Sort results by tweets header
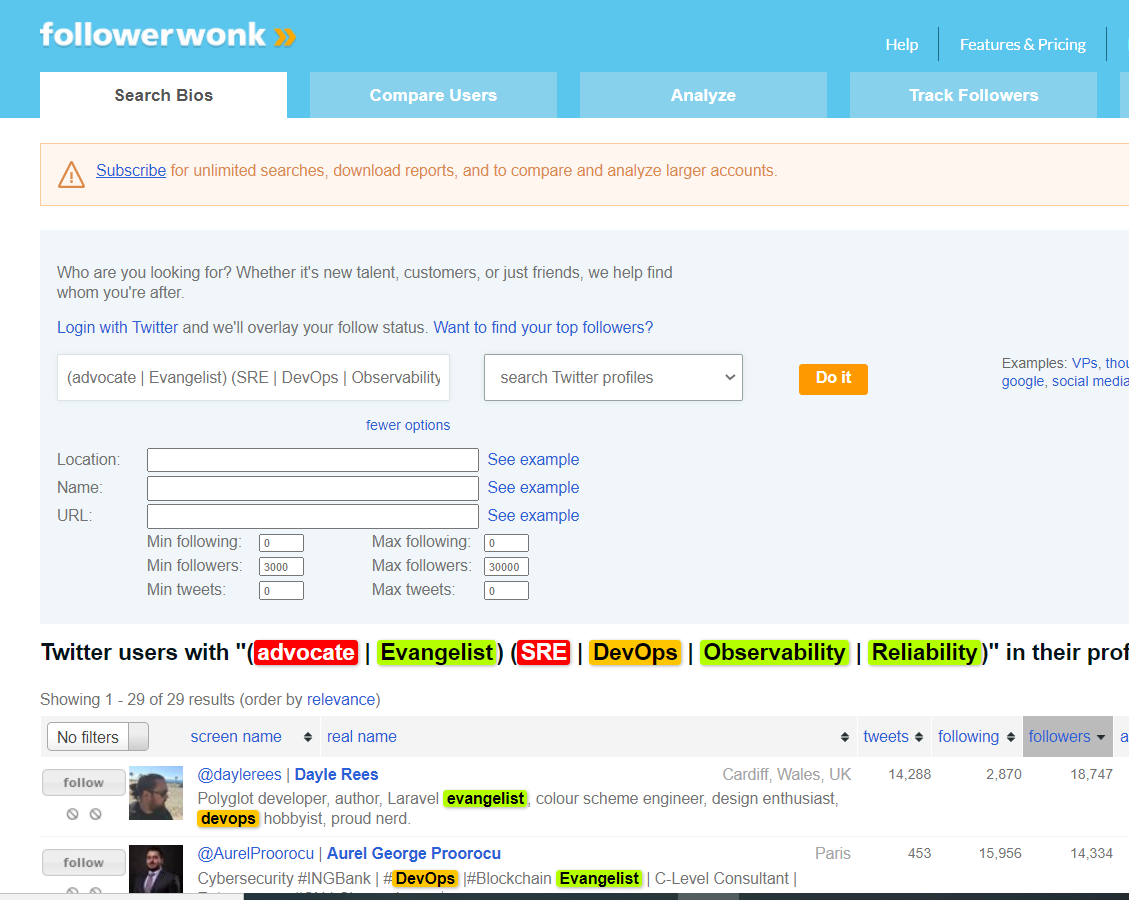1129x900 pixels. [x=886, y=737]
